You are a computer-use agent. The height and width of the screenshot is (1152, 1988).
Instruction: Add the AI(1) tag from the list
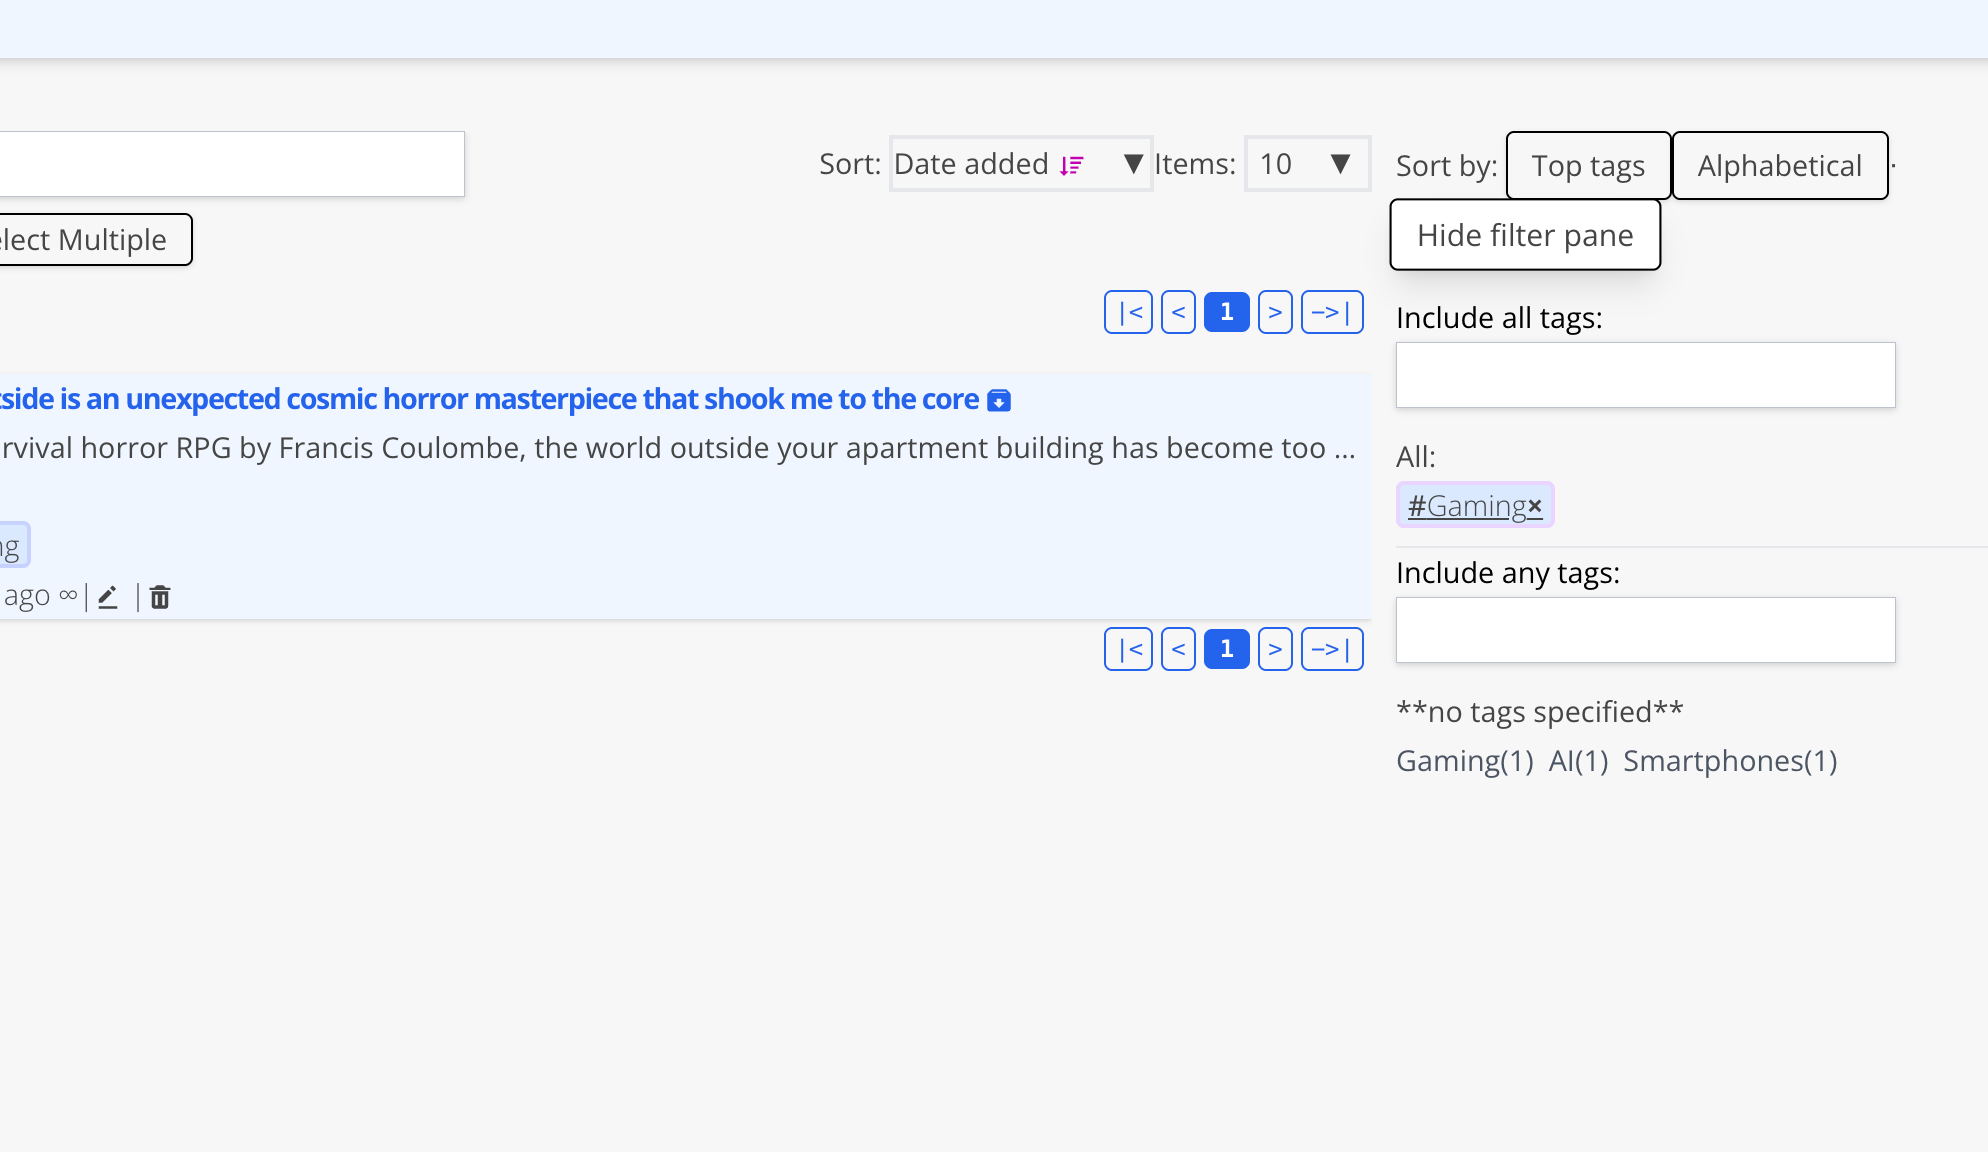[x=1578, y=761]
